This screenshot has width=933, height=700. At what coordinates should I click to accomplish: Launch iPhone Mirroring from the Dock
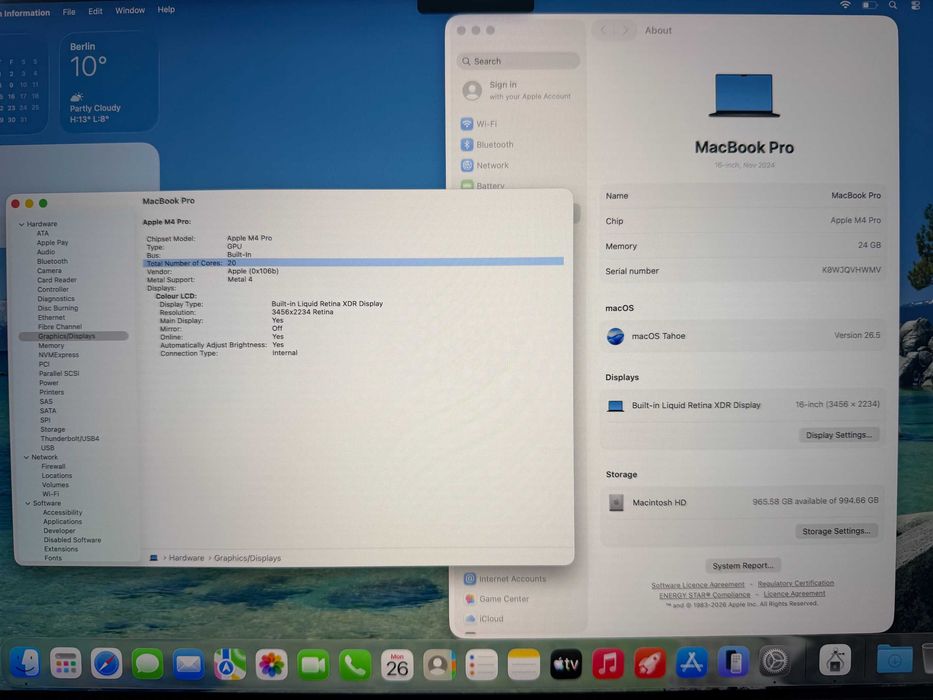pyautogui.click(x=733, y=661)
